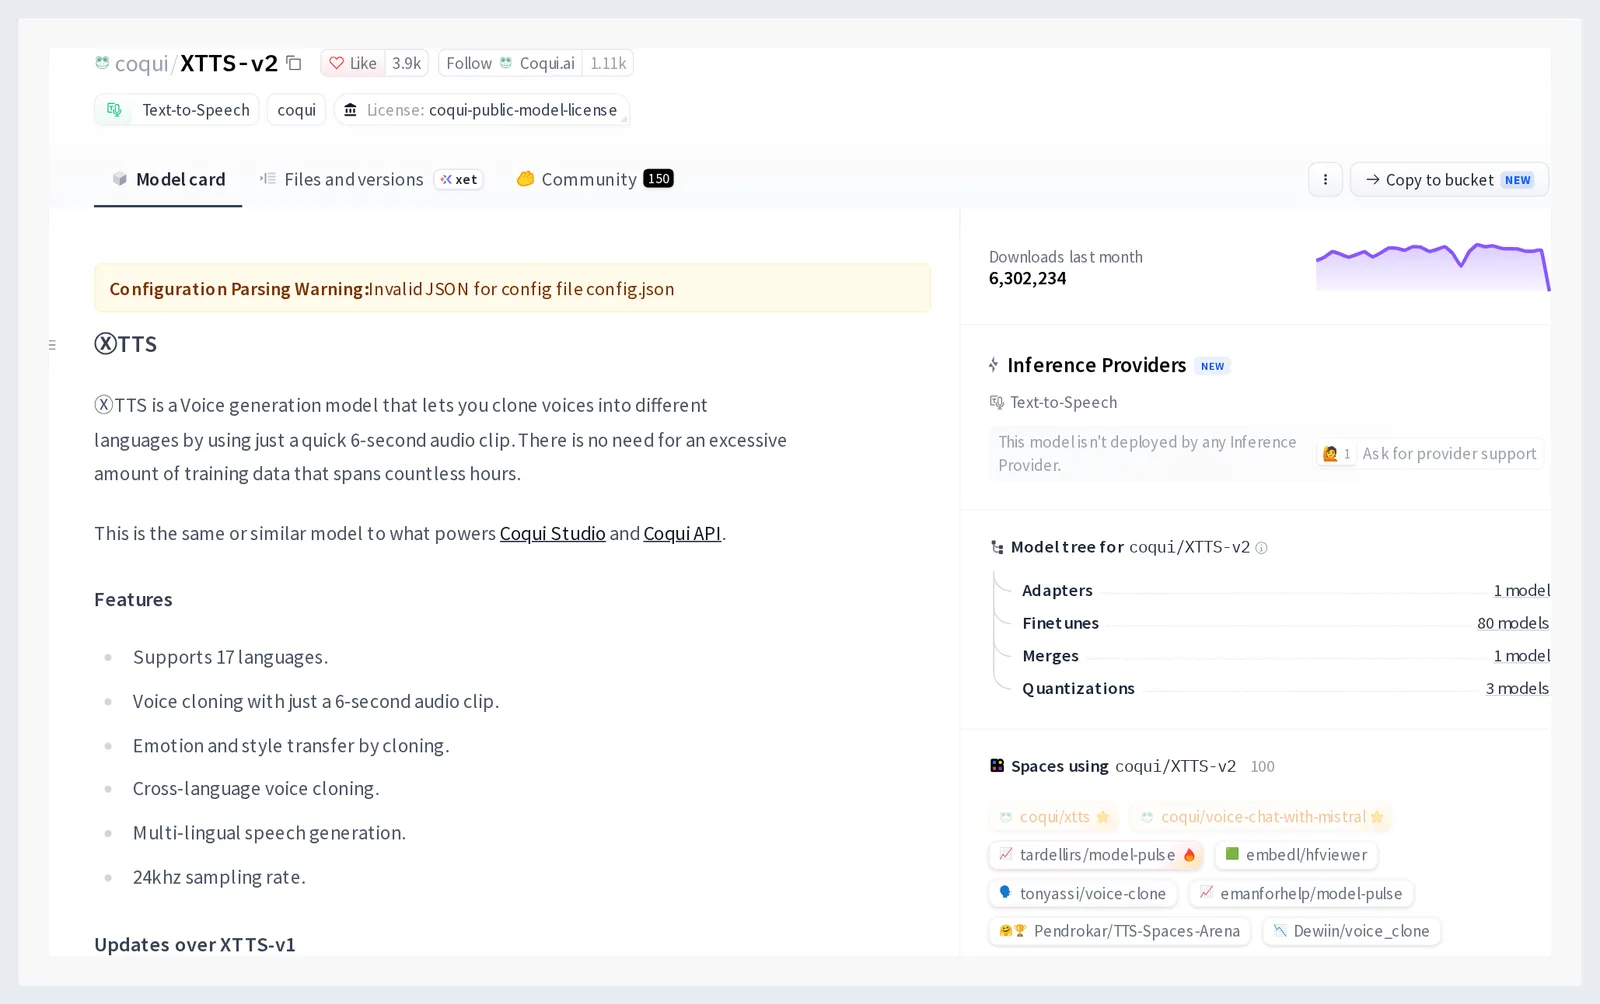This screenshot has width=1600, height=1004.
Task: Open the Coqui API link
Action: pyautogui.click(x=682, y=534)
